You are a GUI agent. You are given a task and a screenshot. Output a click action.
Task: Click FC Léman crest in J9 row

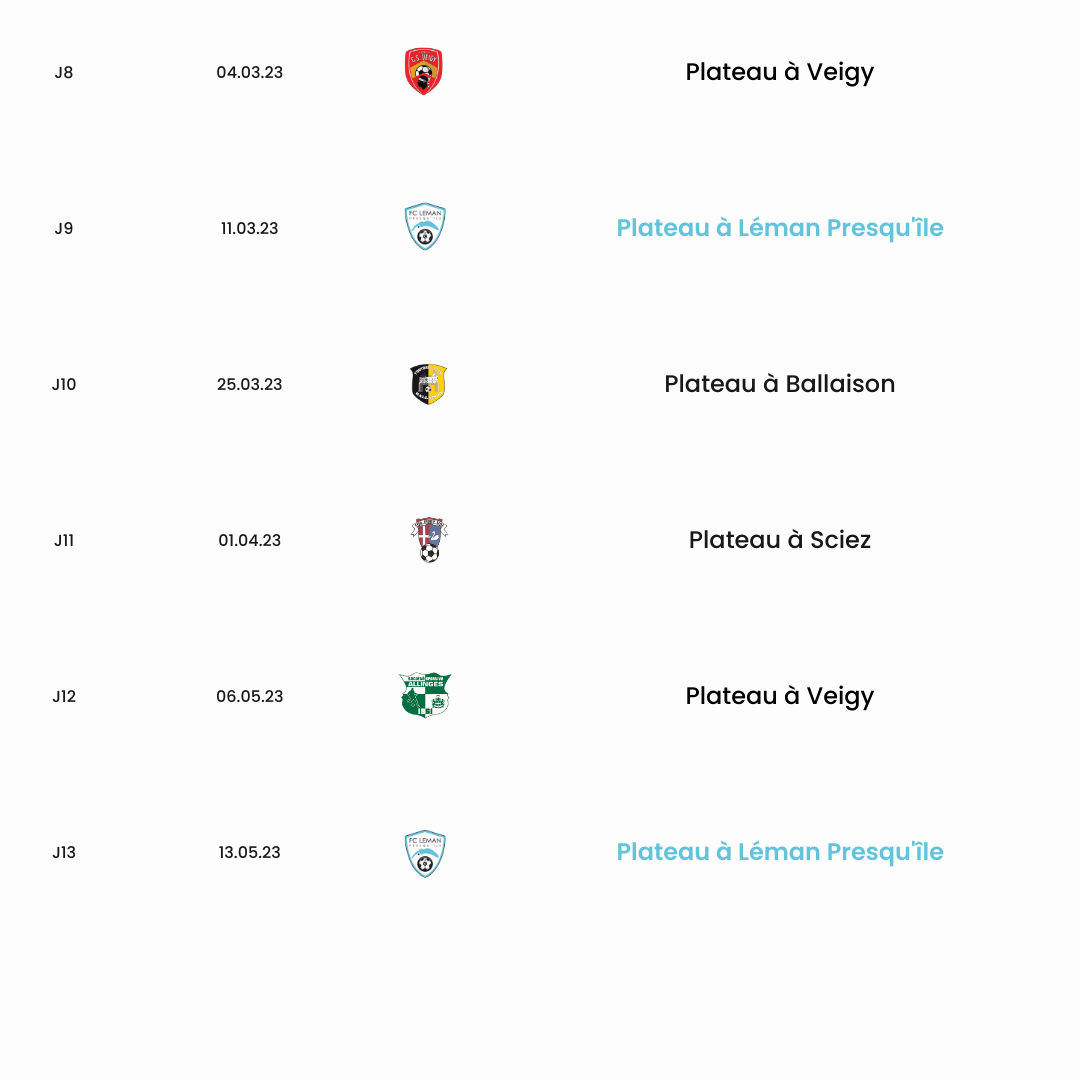[x=425, y=227]
